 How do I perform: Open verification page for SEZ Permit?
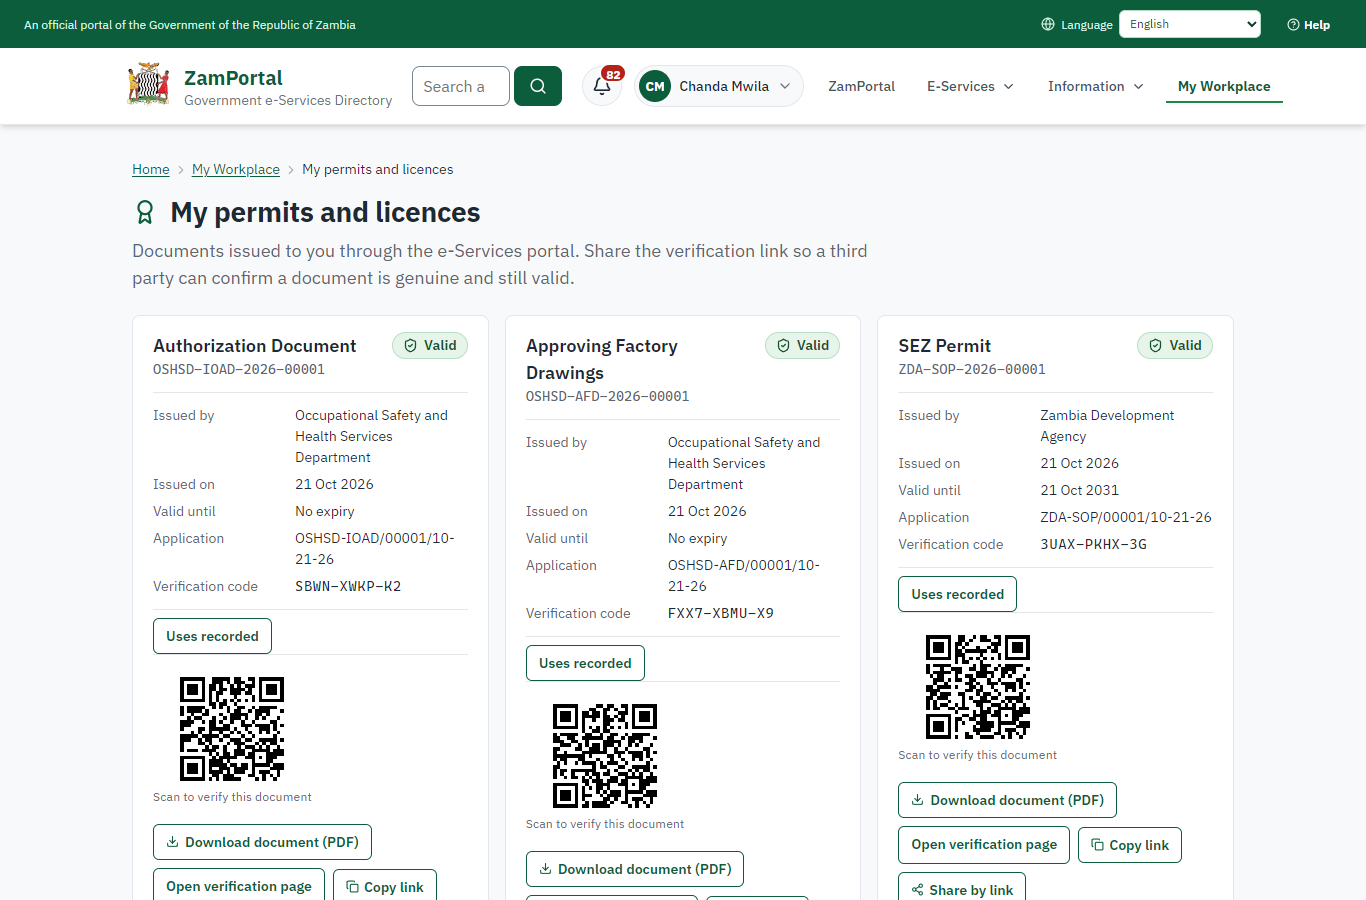pyautogui.click(x=984, y=845)
